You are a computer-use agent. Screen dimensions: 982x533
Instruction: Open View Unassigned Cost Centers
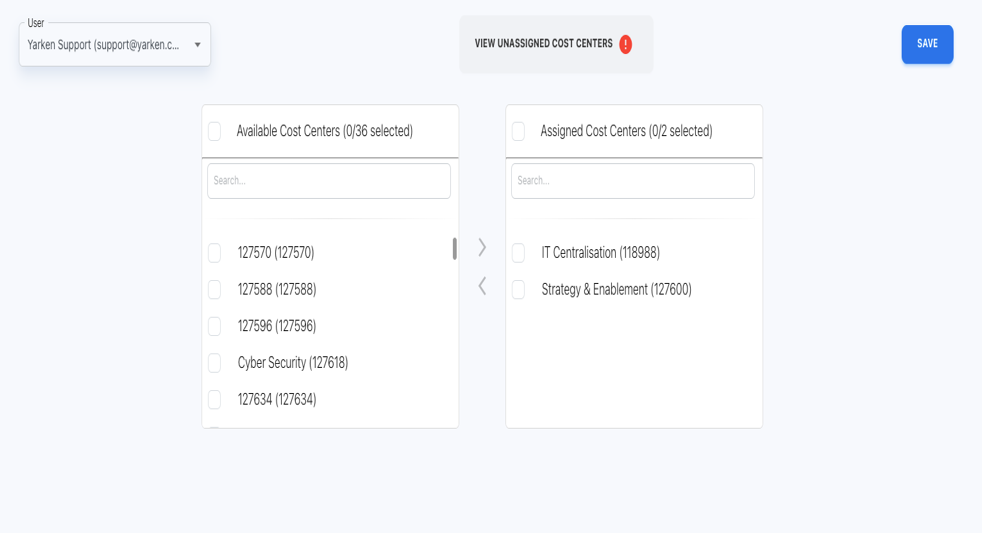[x=543, y=44]
